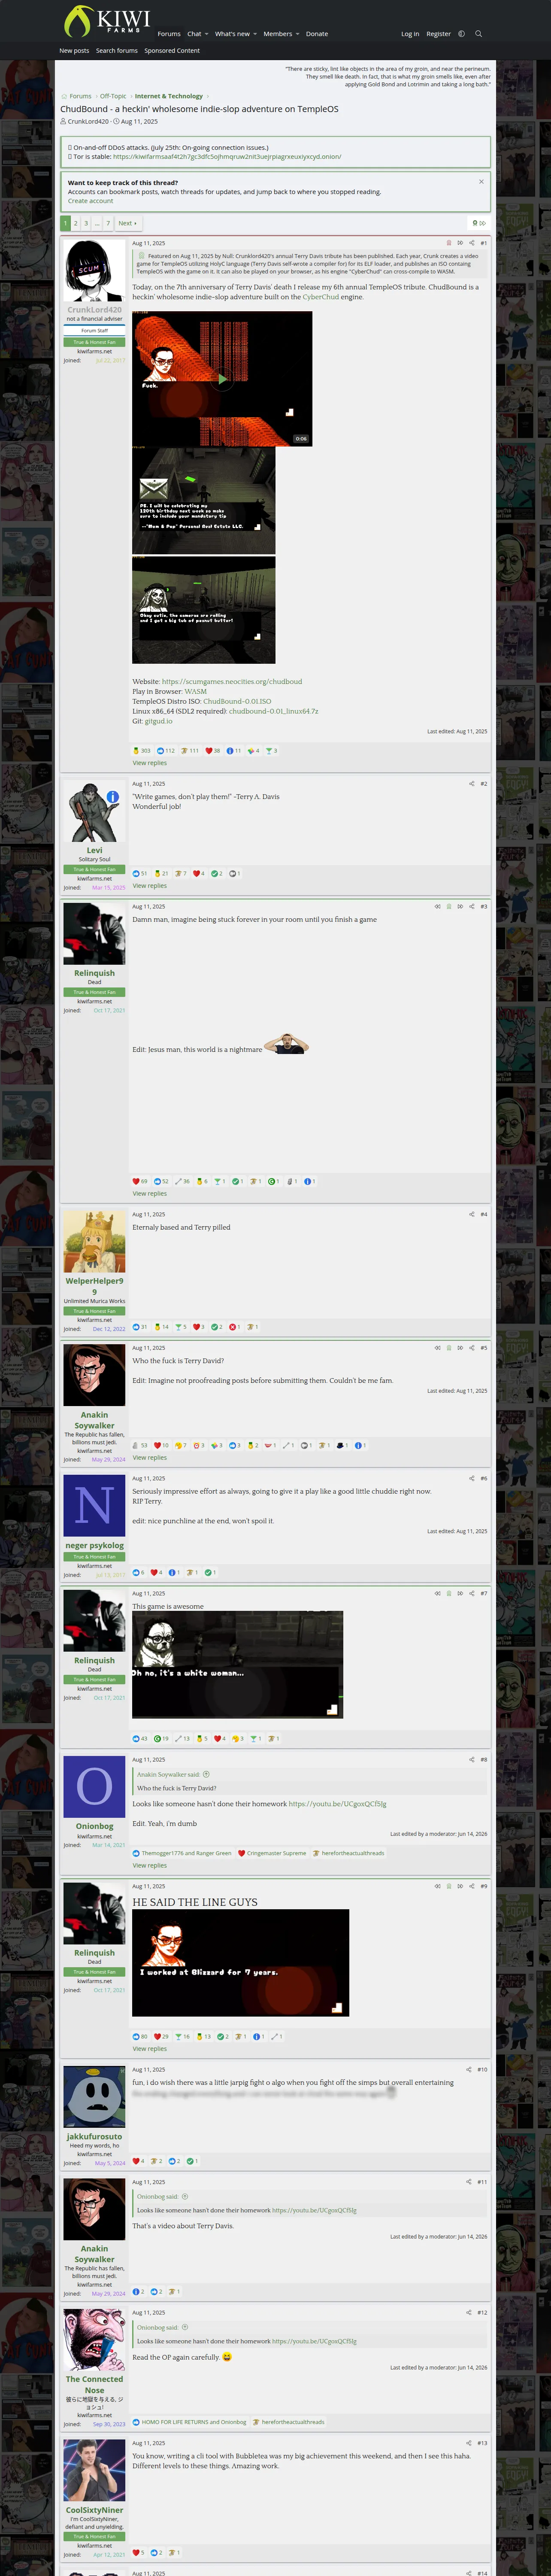This screenshot has width=551, height=2576.
Task: Click the red bookmark icon on post #1
Action: tap(448, 243)
